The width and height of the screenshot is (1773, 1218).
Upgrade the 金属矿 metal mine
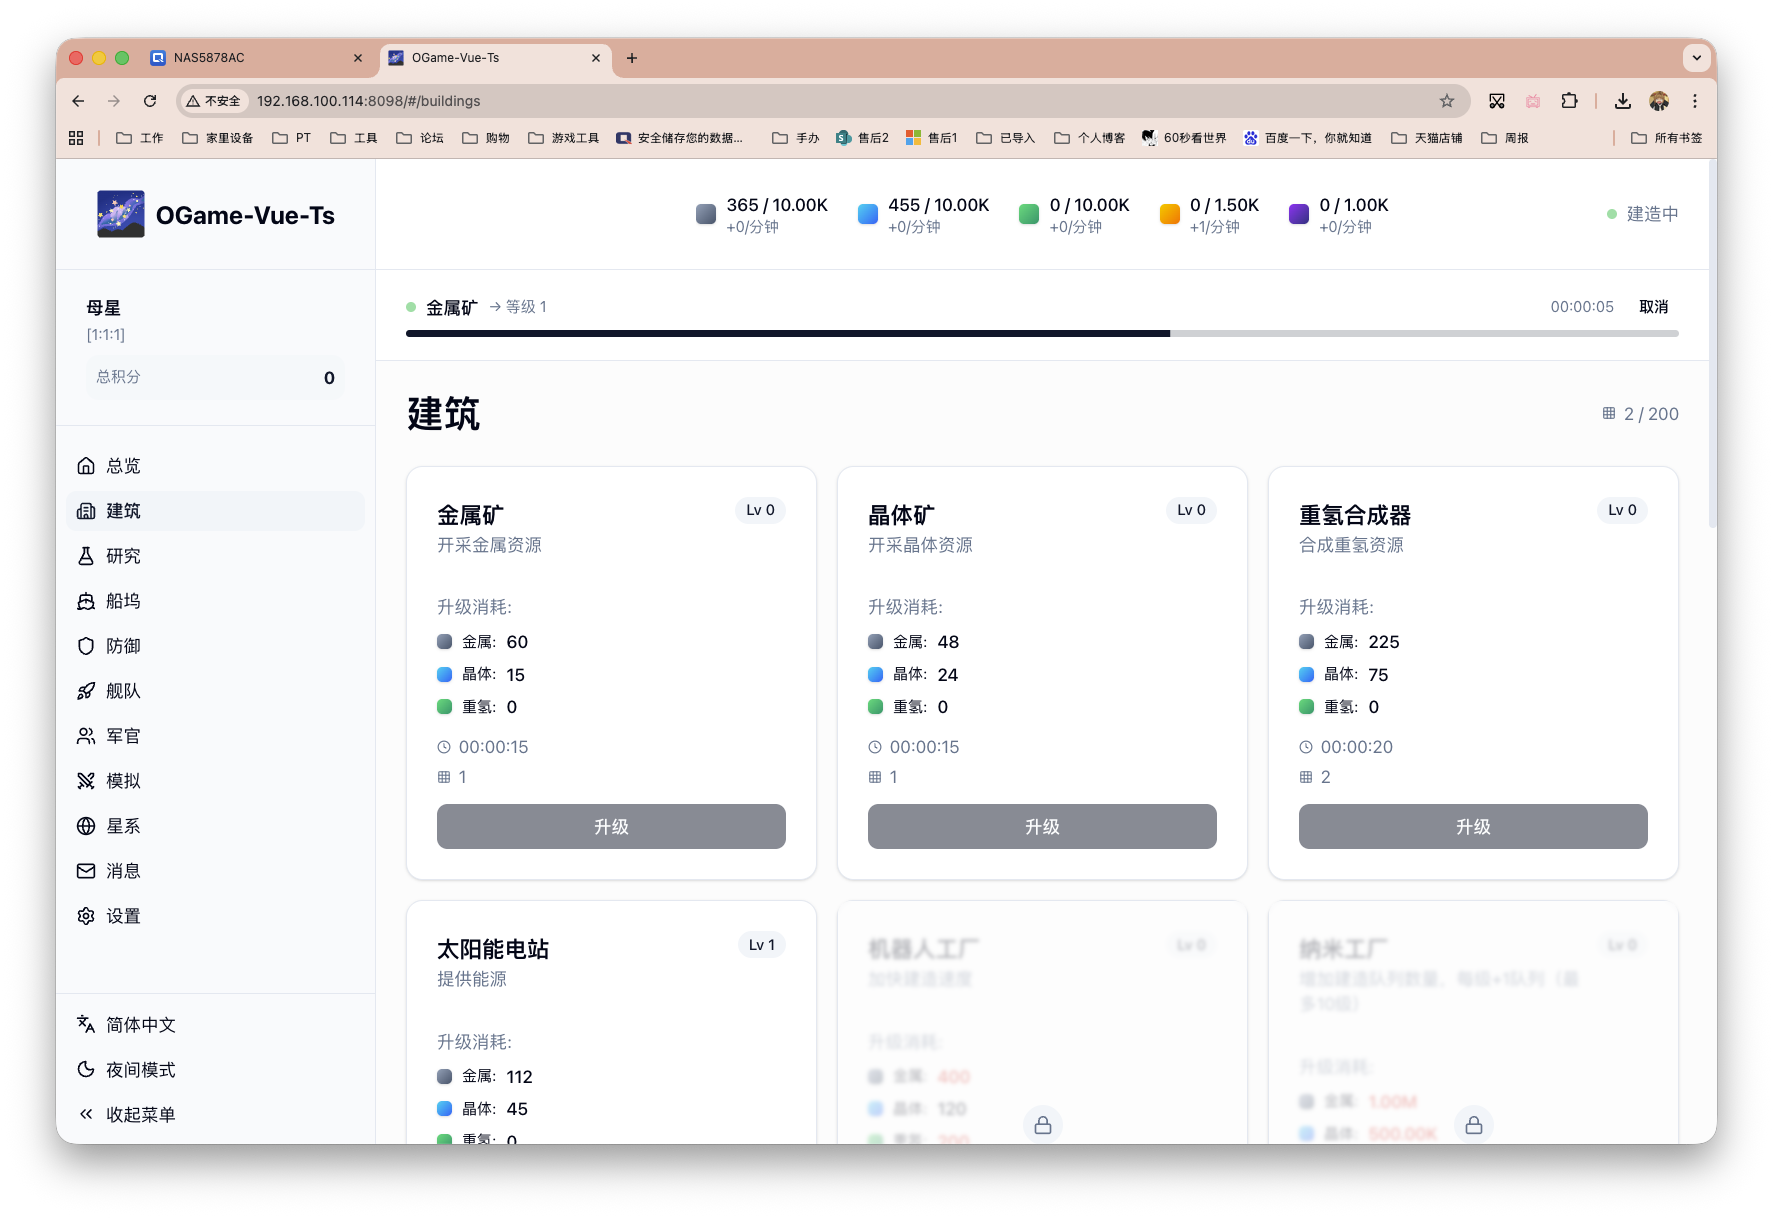(610, 826)
